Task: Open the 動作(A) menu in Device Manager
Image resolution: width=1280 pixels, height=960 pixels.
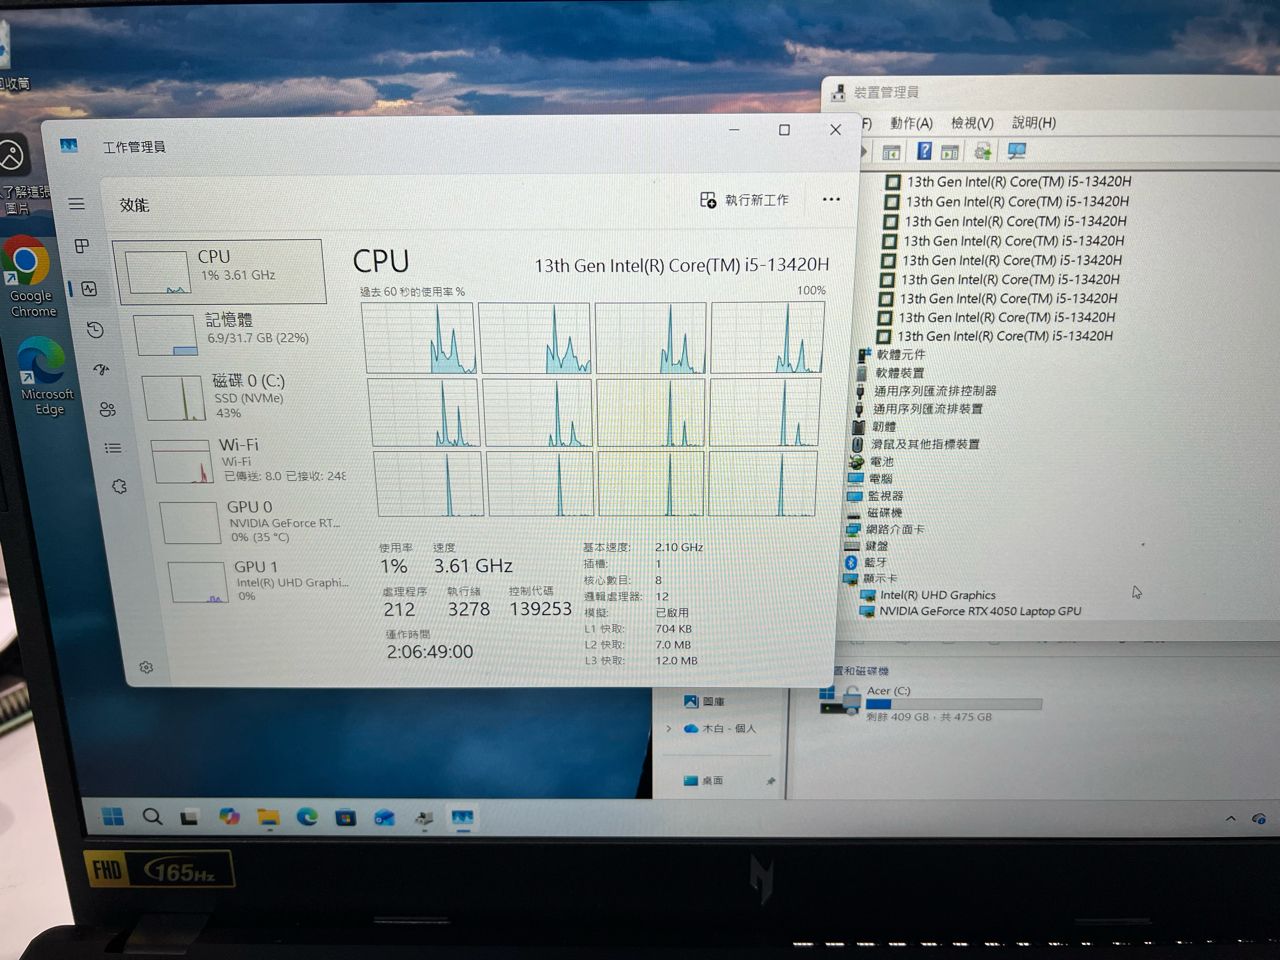Action: 911,123
